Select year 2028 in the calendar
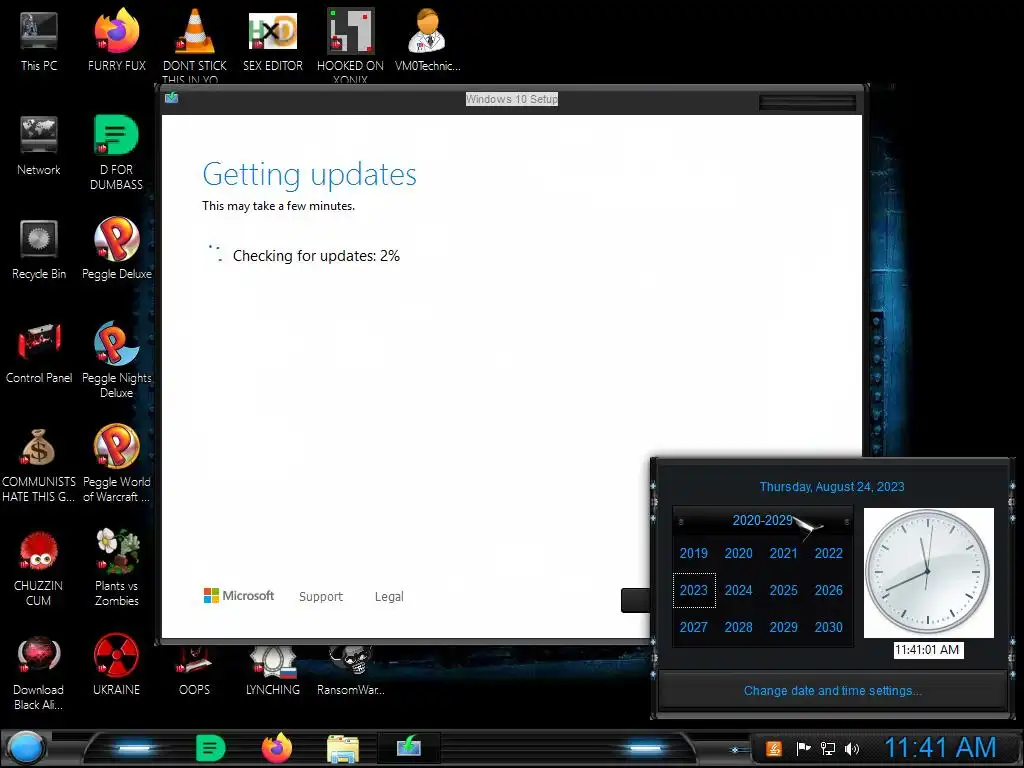1024x768 pixels. 739,627
